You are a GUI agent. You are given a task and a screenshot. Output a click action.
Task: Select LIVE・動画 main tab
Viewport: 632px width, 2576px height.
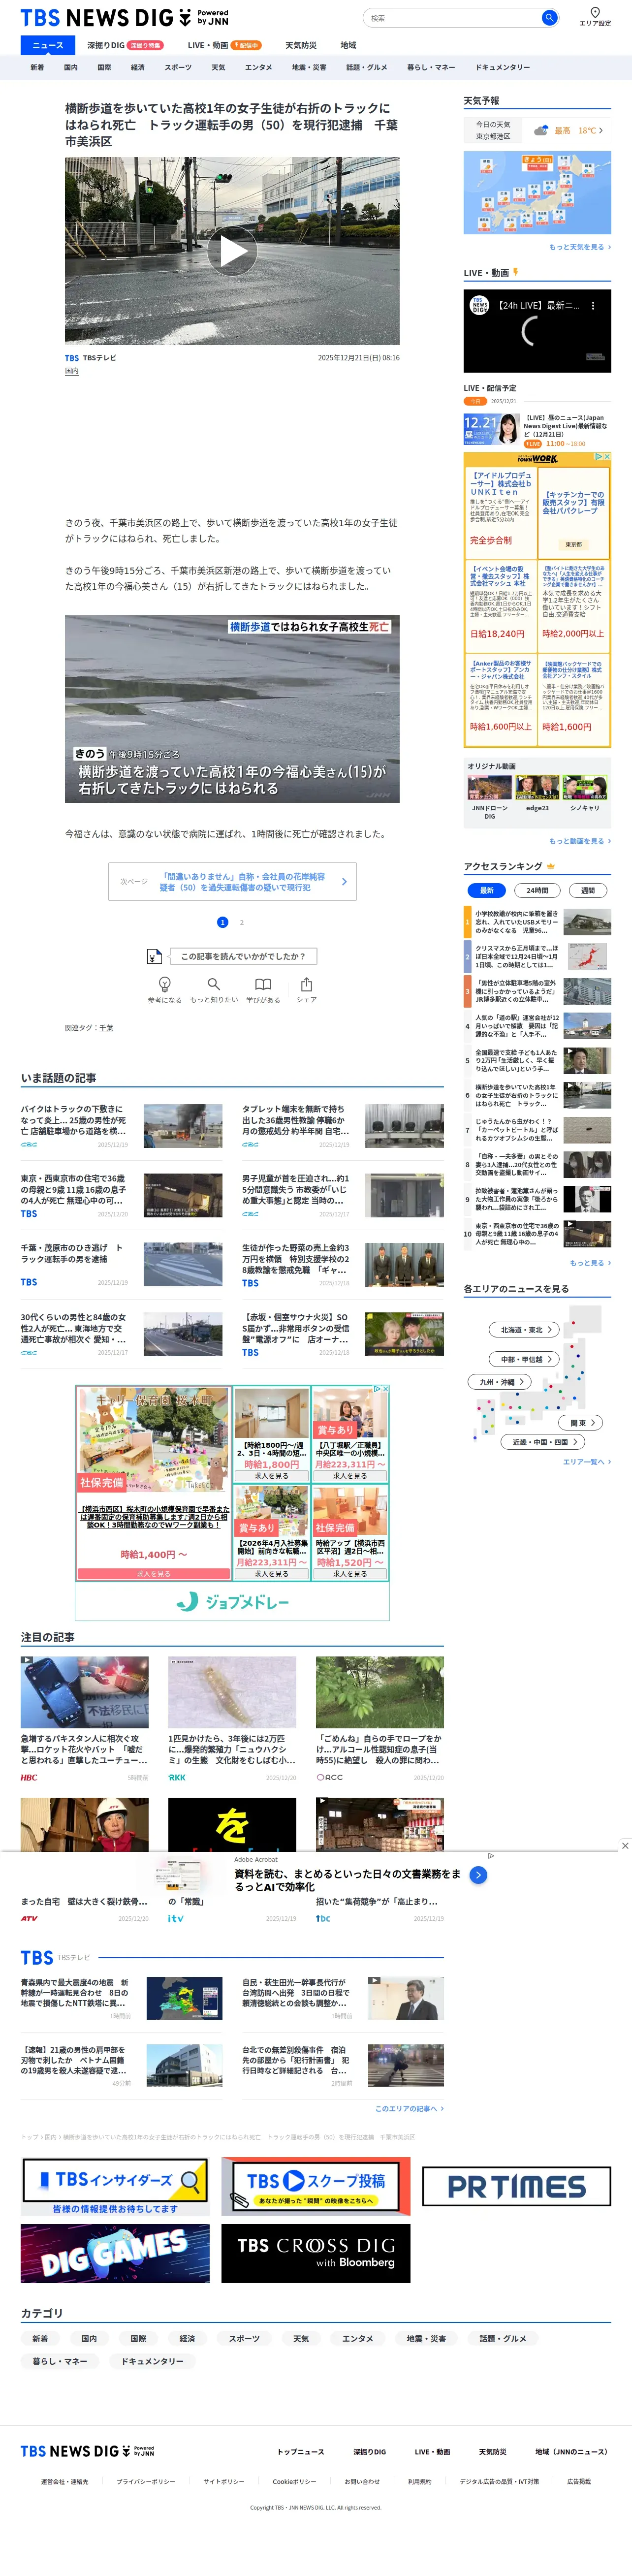coord(224,45)
